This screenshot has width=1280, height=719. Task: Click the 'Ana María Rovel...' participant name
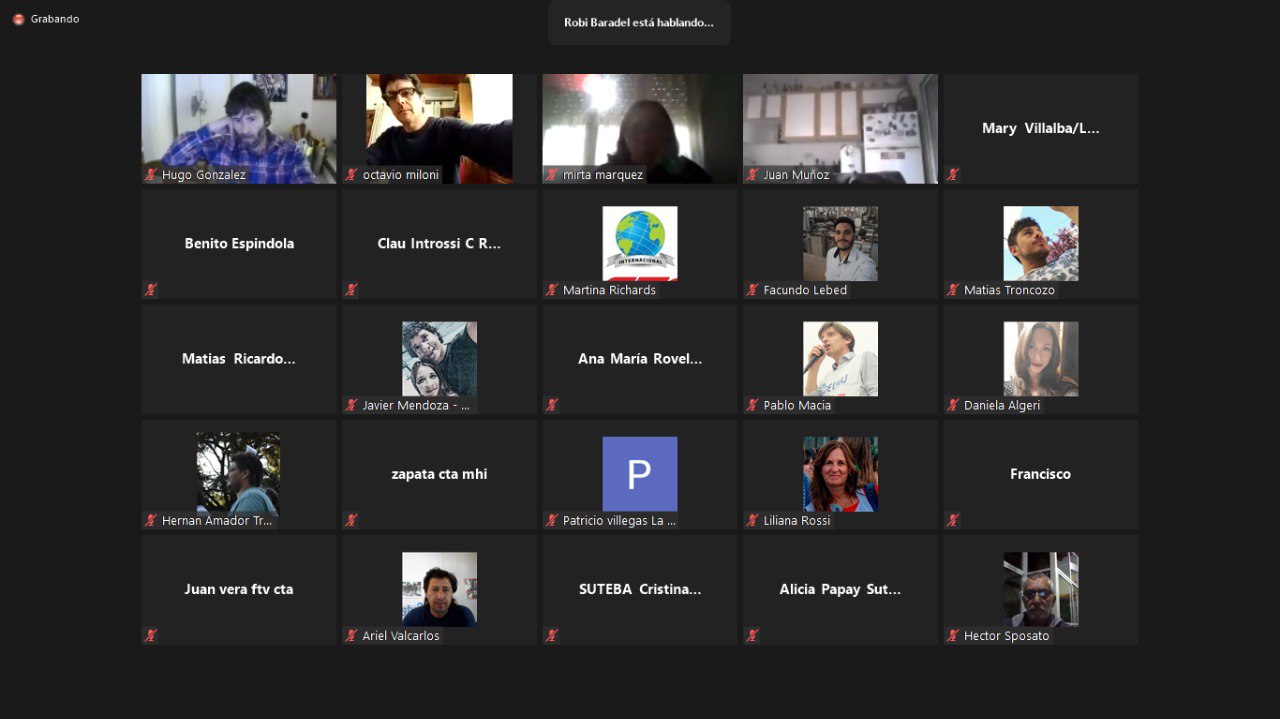[640, 358]
